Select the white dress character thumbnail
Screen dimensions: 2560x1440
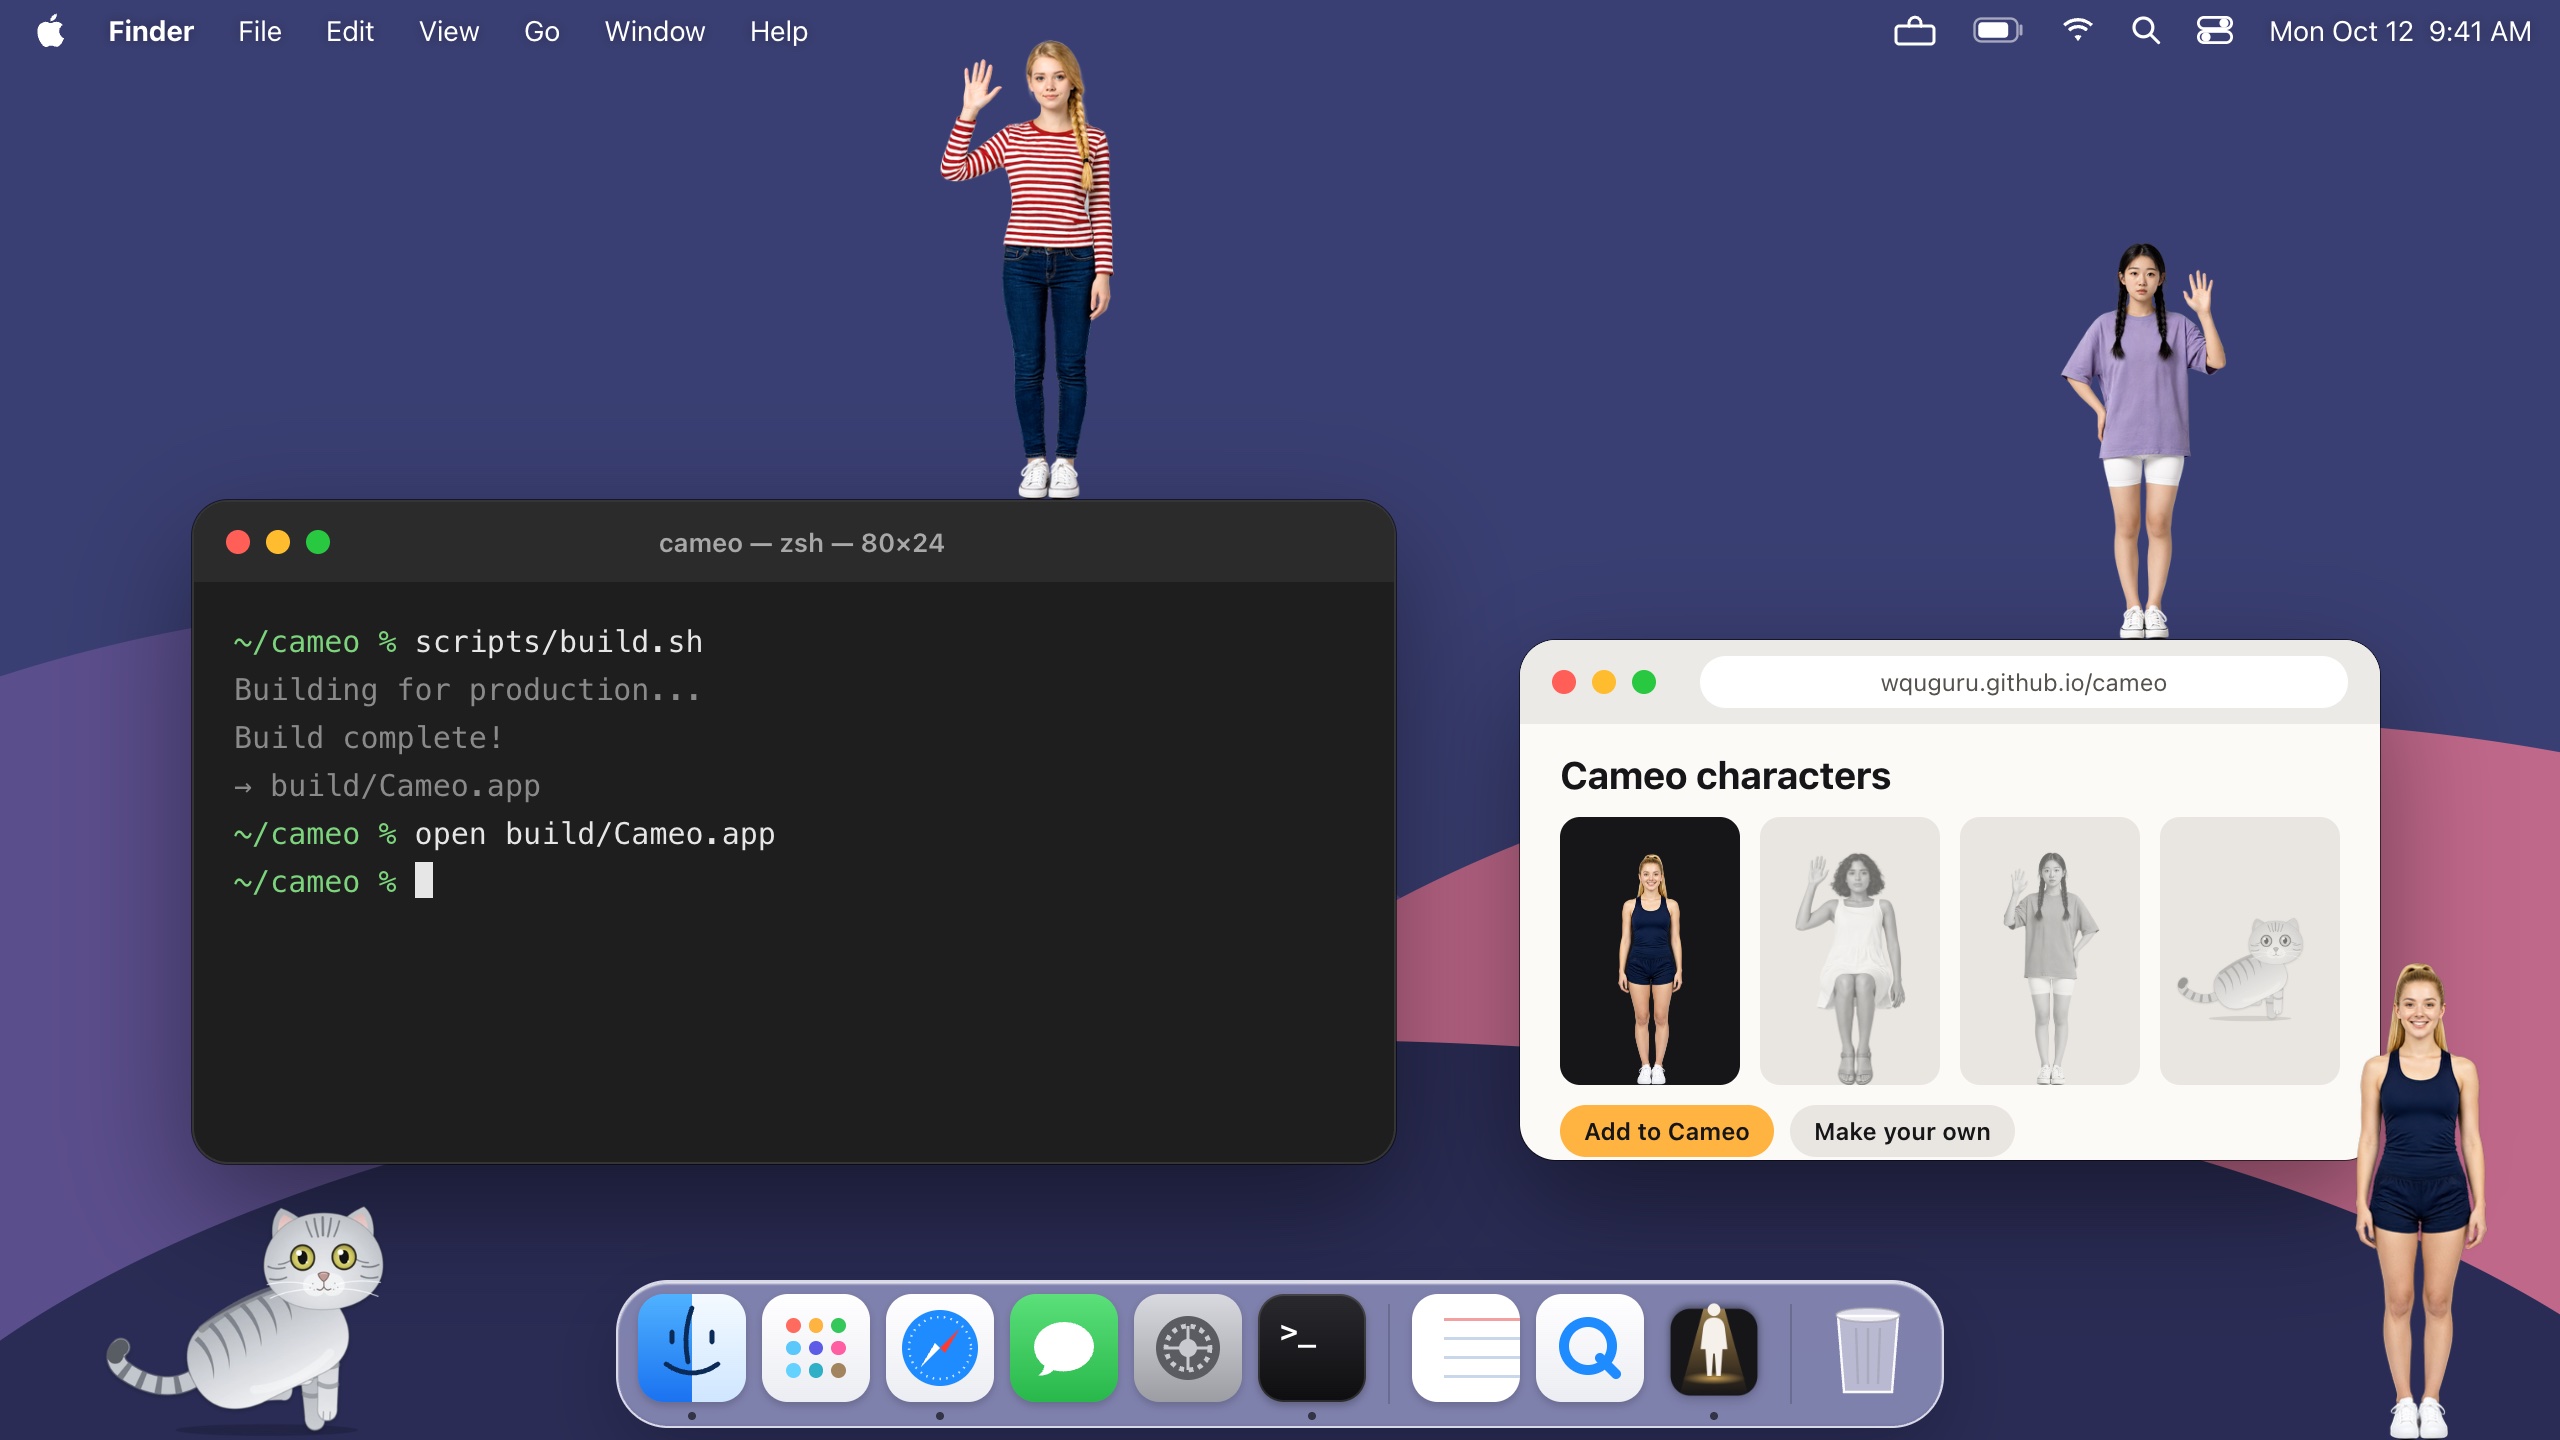click(x=1850, y=951)
